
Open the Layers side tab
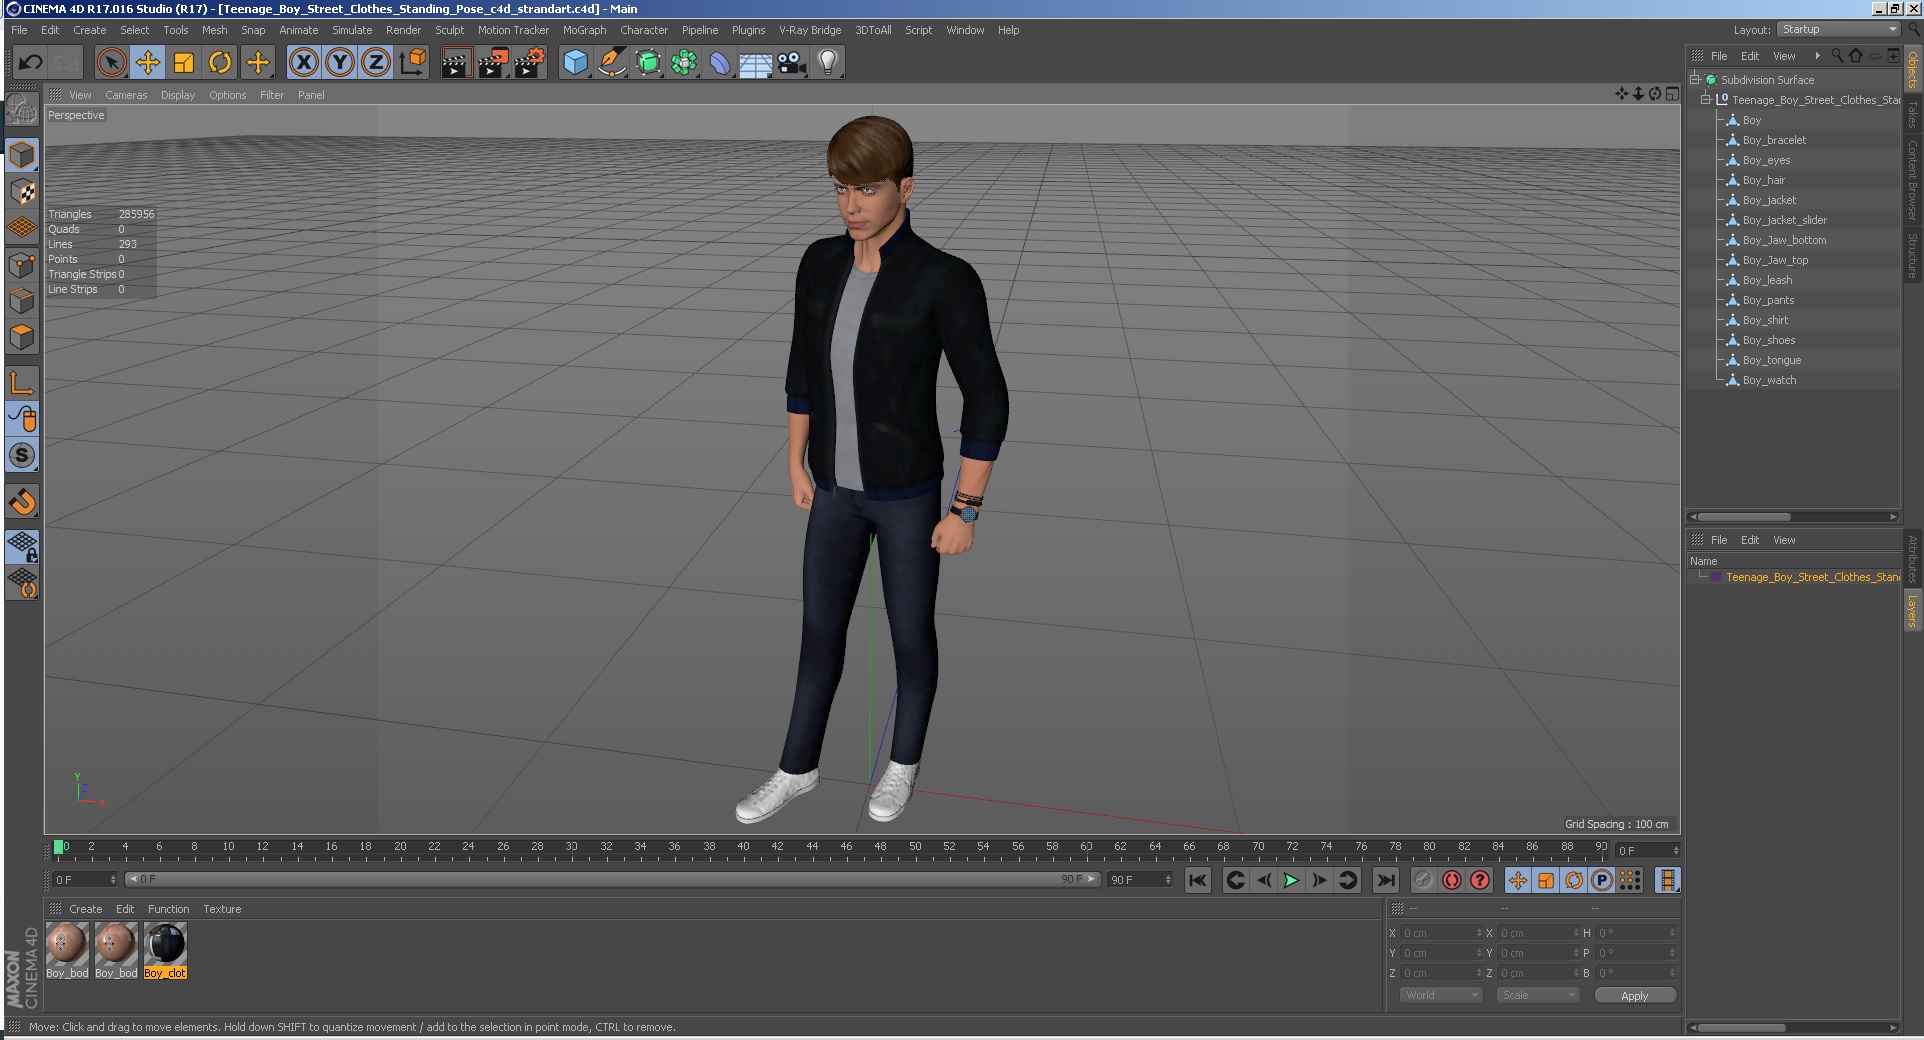click(x=1912, y=609)
